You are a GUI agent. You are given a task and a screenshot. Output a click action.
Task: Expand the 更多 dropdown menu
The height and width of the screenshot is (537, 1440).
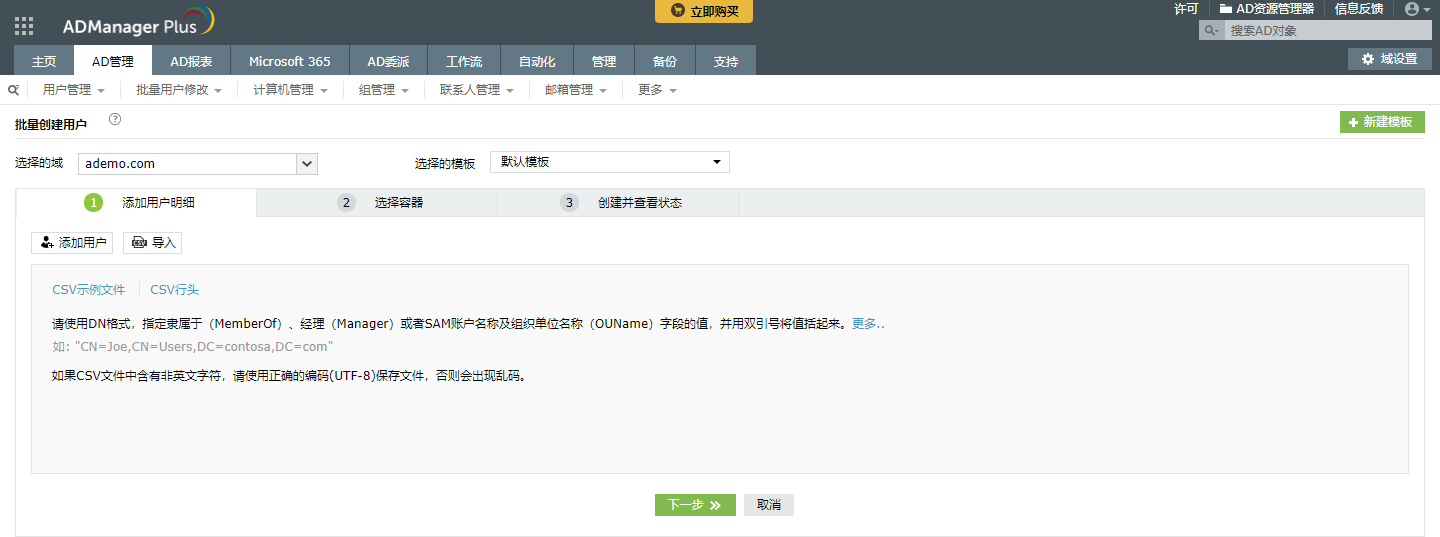658,90
